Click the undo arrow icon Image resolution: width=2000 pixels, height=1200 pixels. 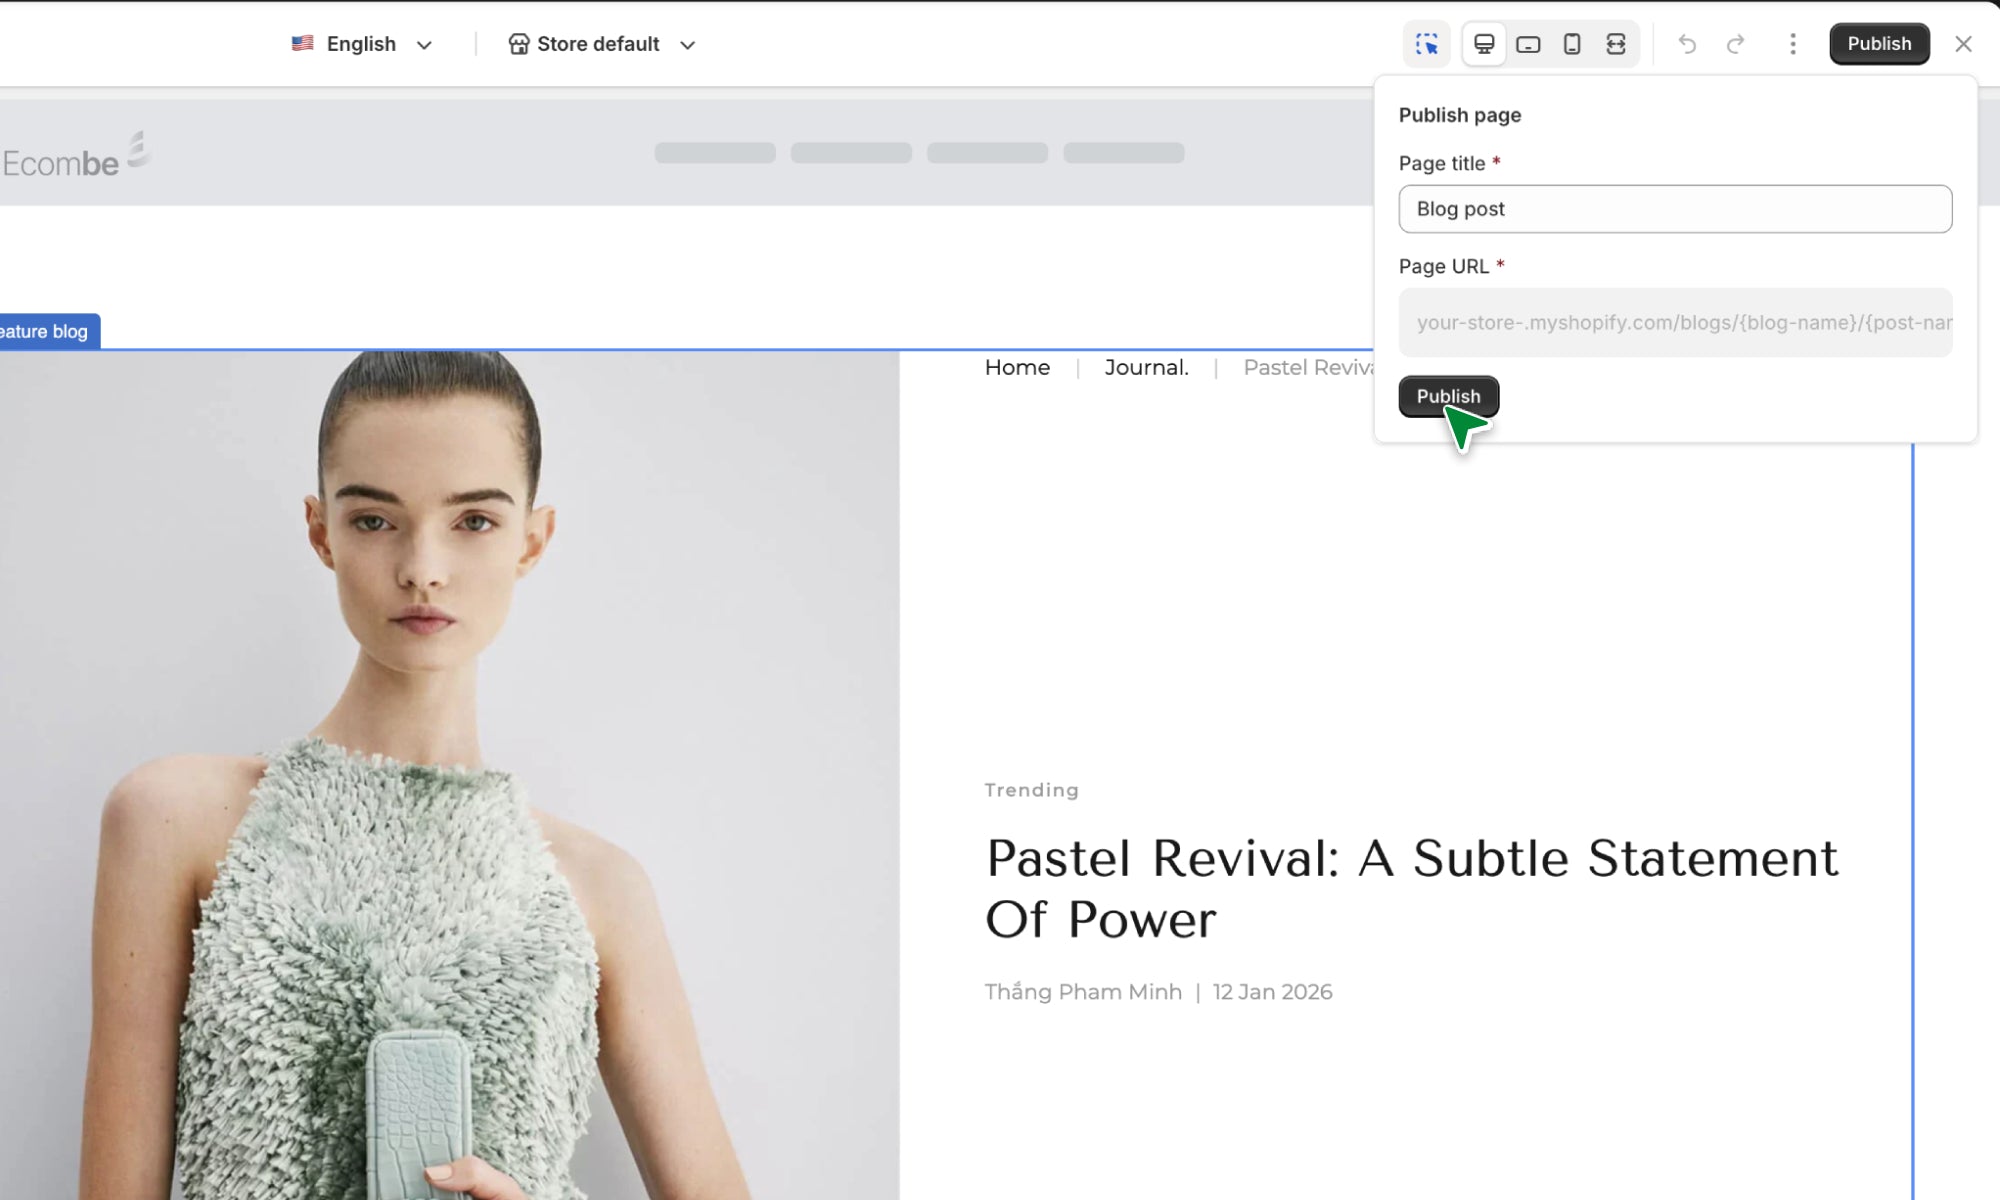[1687, 44]
